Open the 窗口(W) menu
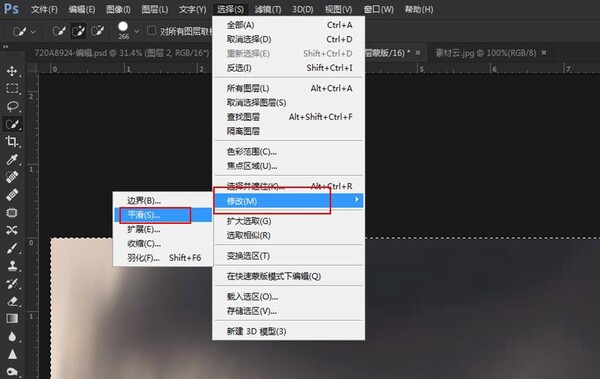Viewport: 600px width, 379px height. coord(378,9)
